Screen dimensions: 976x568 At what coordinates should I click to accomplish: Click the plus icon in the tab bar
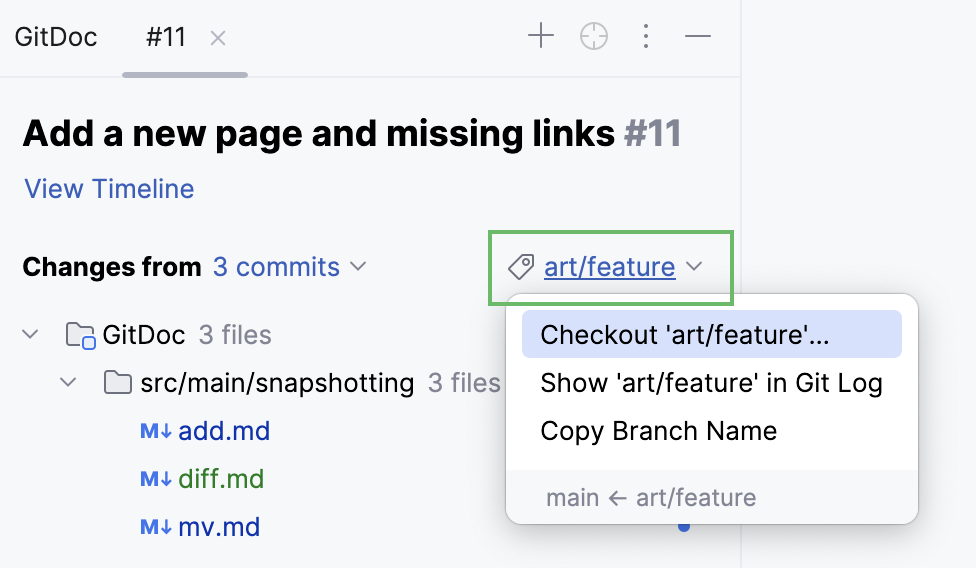tap(541, 38)
